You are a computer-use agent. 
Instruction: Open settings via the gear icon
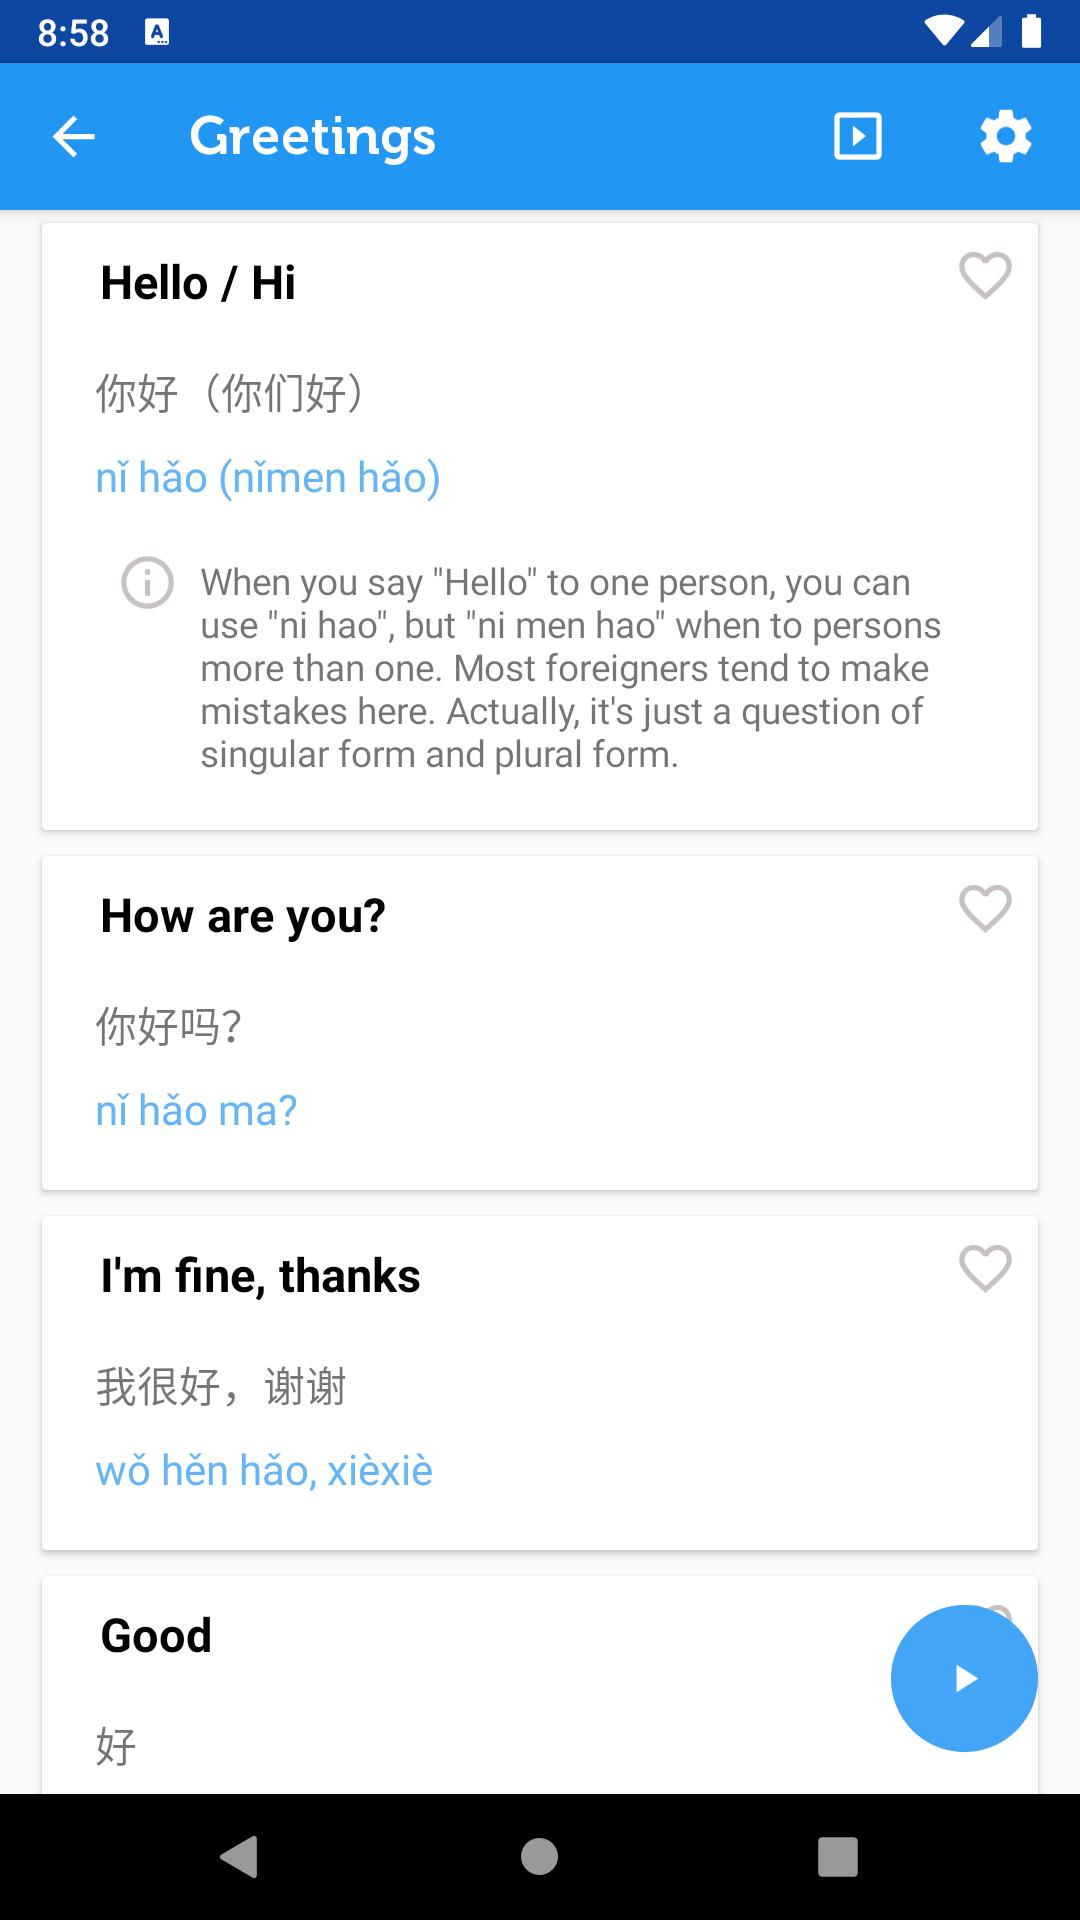coord(1006,136)
